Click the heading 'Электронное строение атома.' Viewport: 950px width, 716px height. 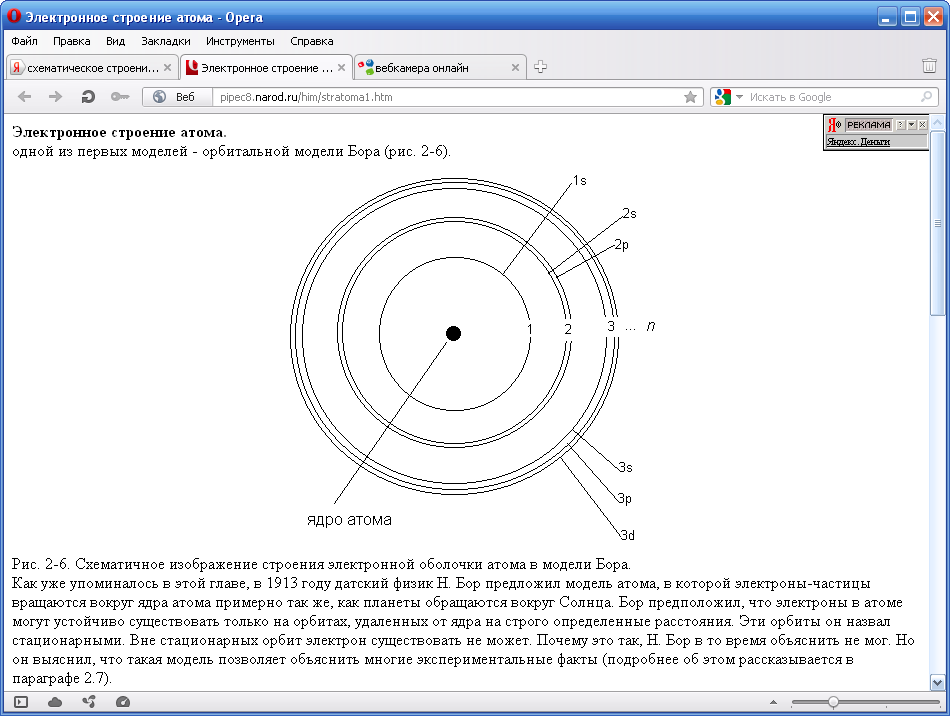119,132
